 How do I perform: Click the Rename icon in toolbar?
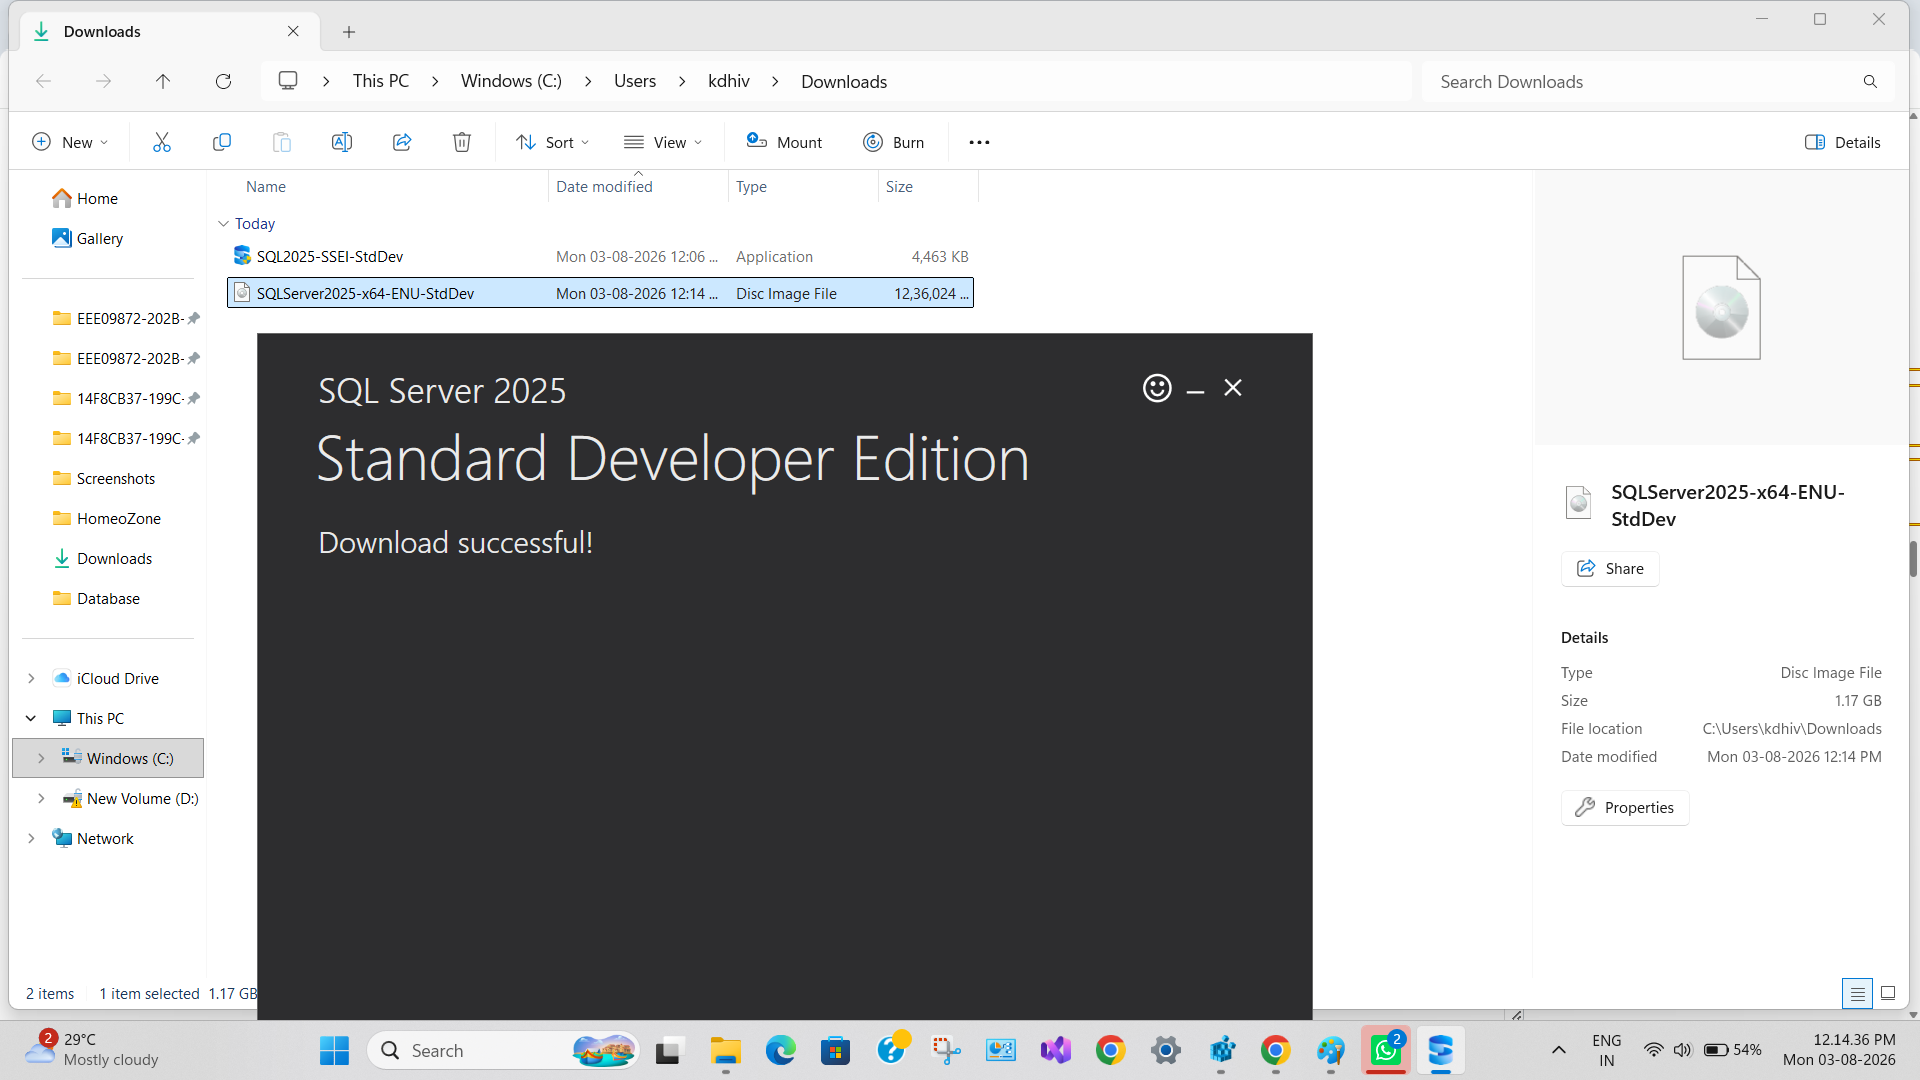point(342,142)
